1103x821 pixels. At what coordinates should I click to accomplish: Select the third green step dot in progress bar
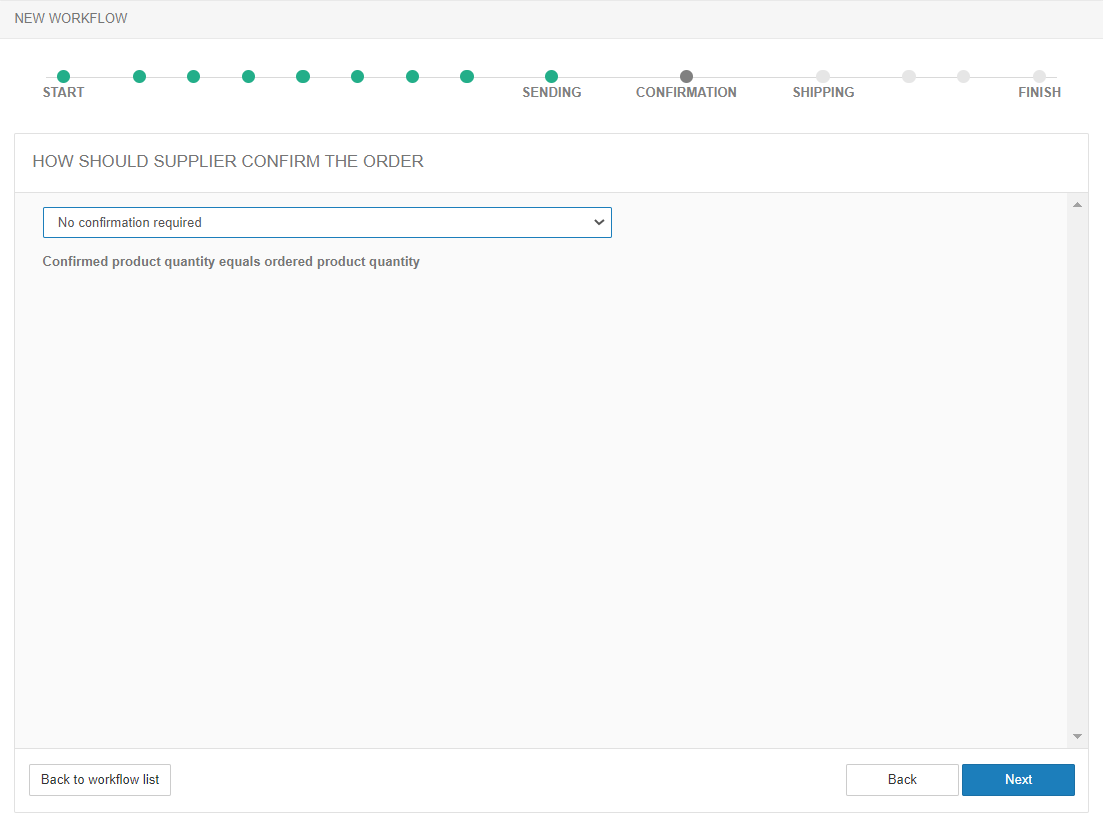tap(194, 77)
